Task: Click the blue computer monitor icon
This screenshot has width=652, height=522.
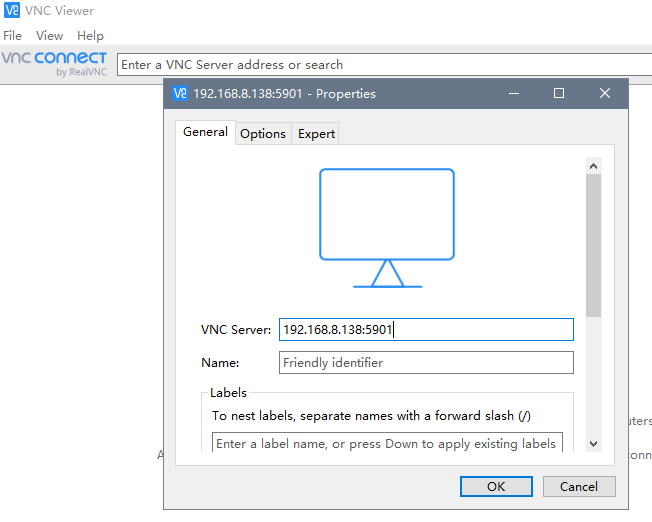Action: pyautogui.click(x=387, y=228)
